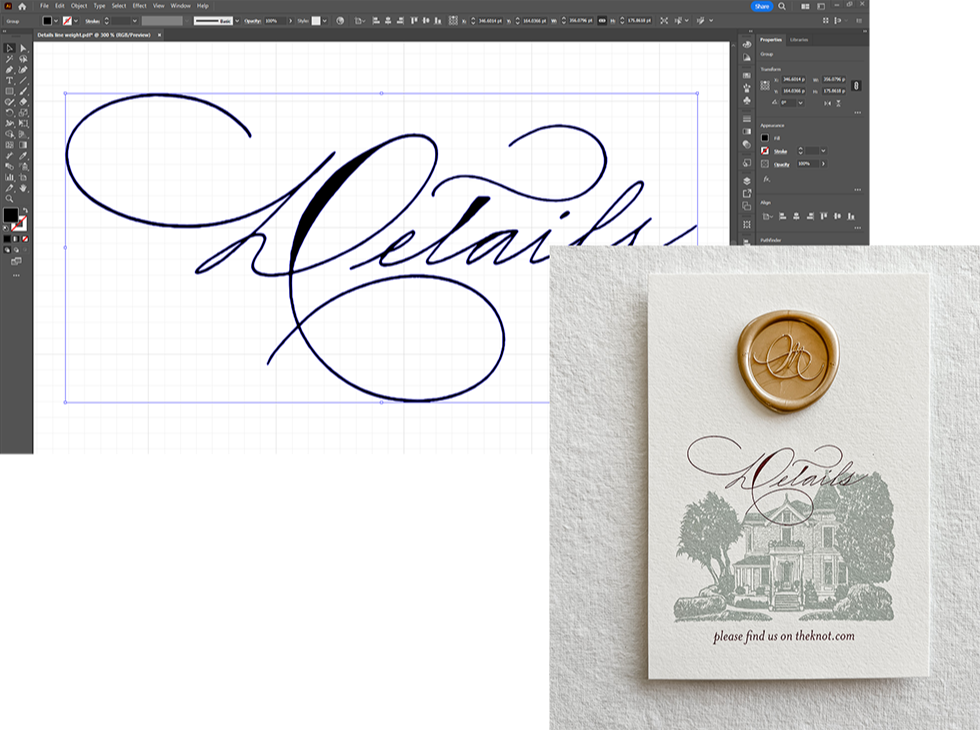Click the Search magnifier icon
Image resolution: width=980 pixels, height=731 pixels.
point(782,6)
